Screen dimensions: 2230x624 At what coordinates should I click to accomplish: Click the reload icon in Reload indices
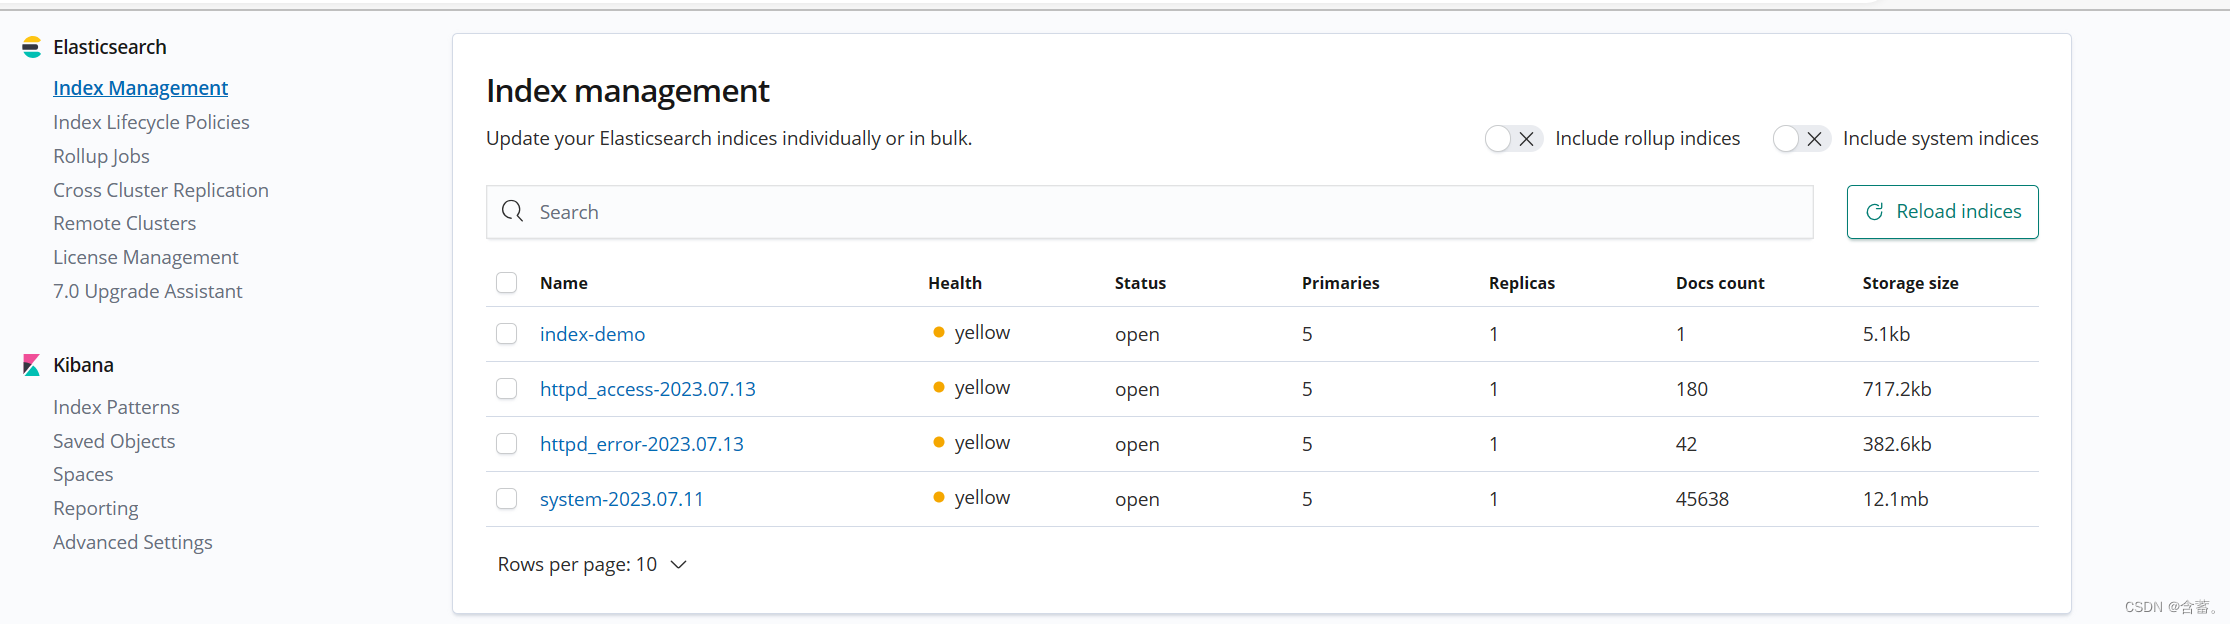1875,212
